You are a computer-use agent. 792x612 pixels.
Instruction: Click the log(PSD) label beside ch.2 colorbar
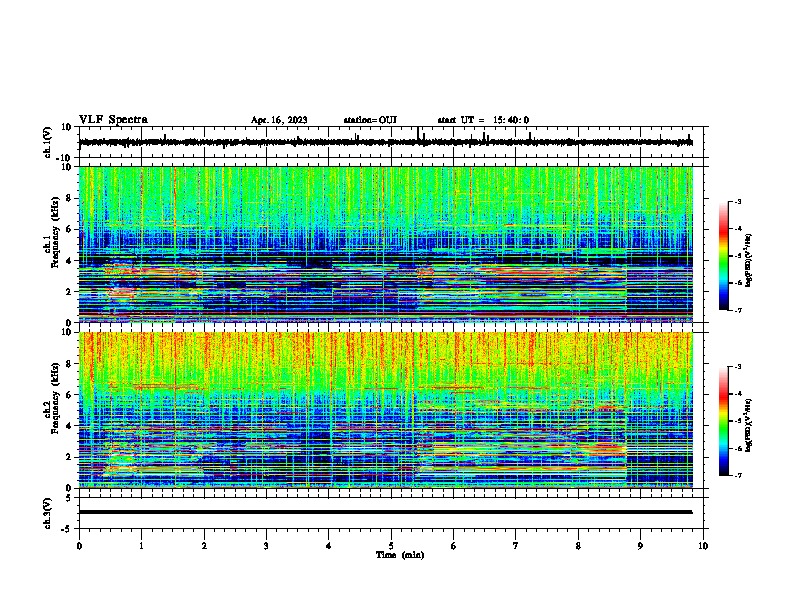[x=749, y=425]
